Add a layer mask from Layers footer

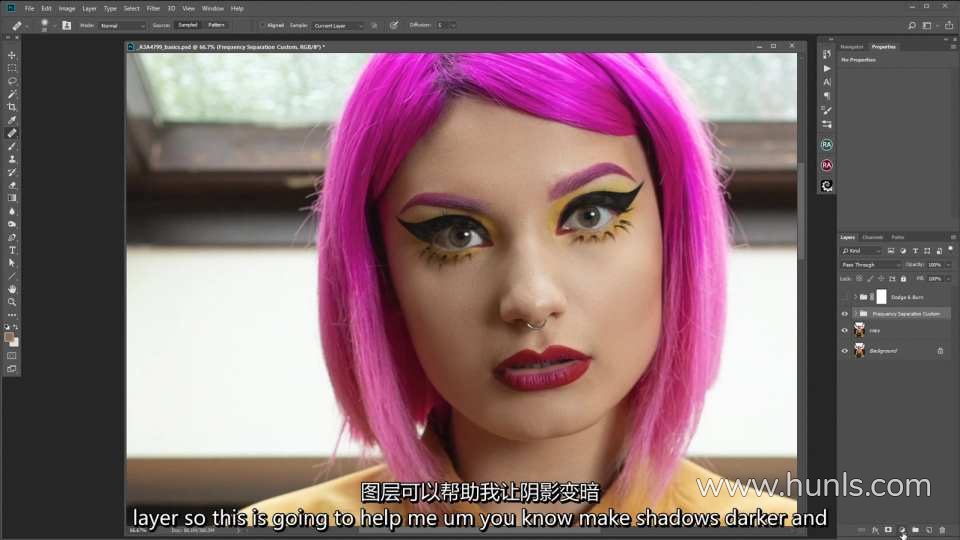coord(888,530)
